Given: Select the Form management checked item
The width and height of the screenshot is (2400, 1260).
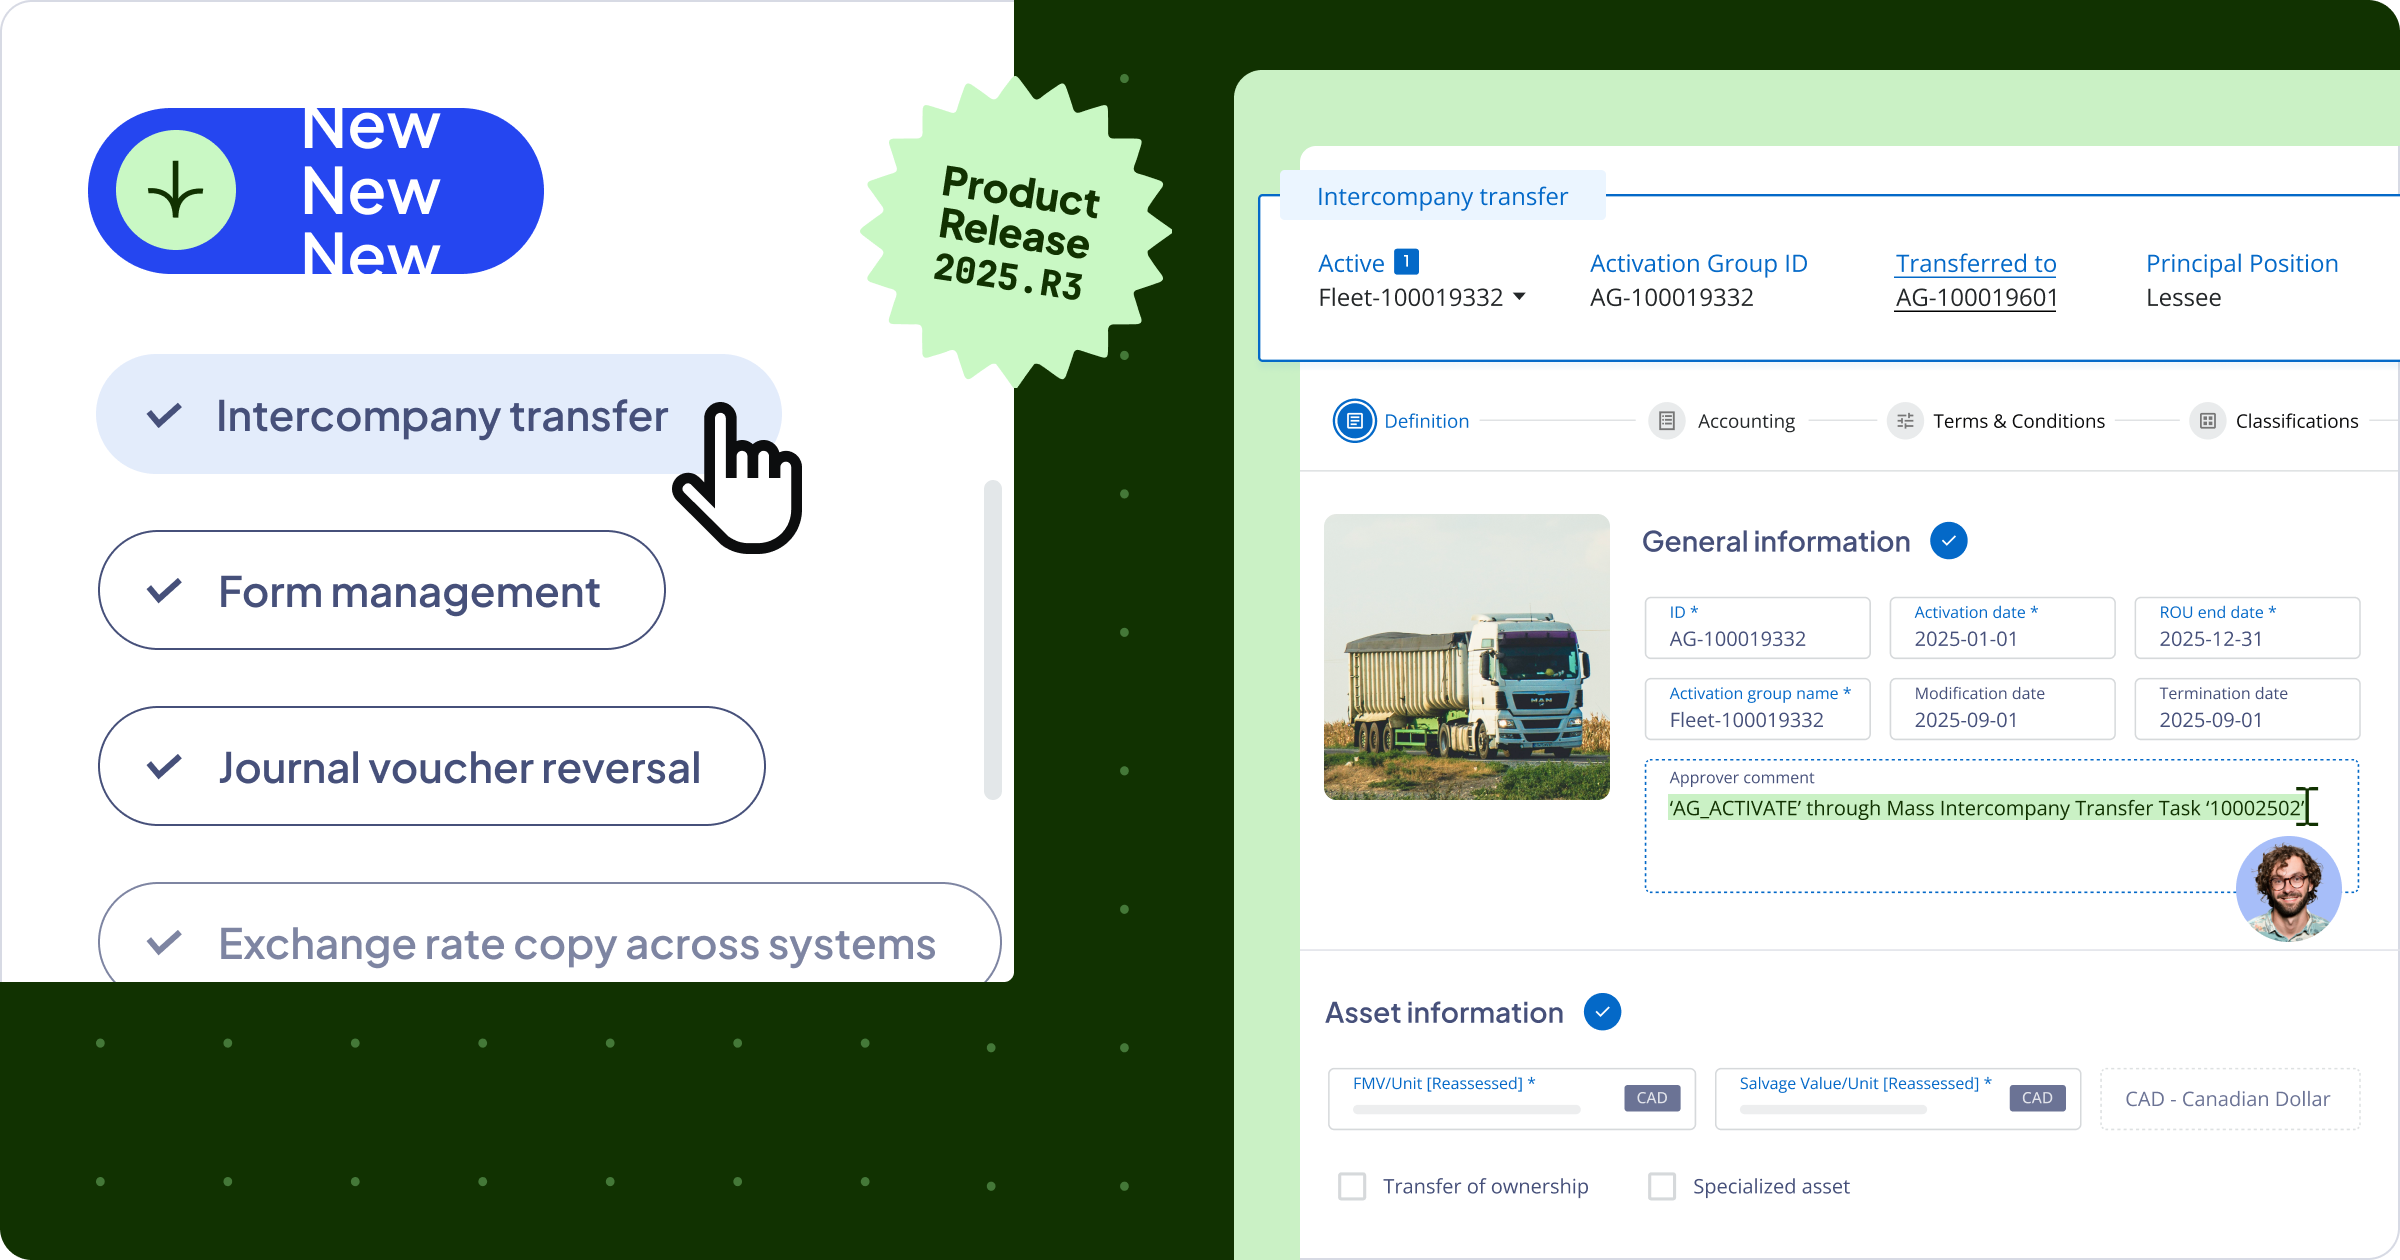Looking at the screenshot, I should click(381, 591).
